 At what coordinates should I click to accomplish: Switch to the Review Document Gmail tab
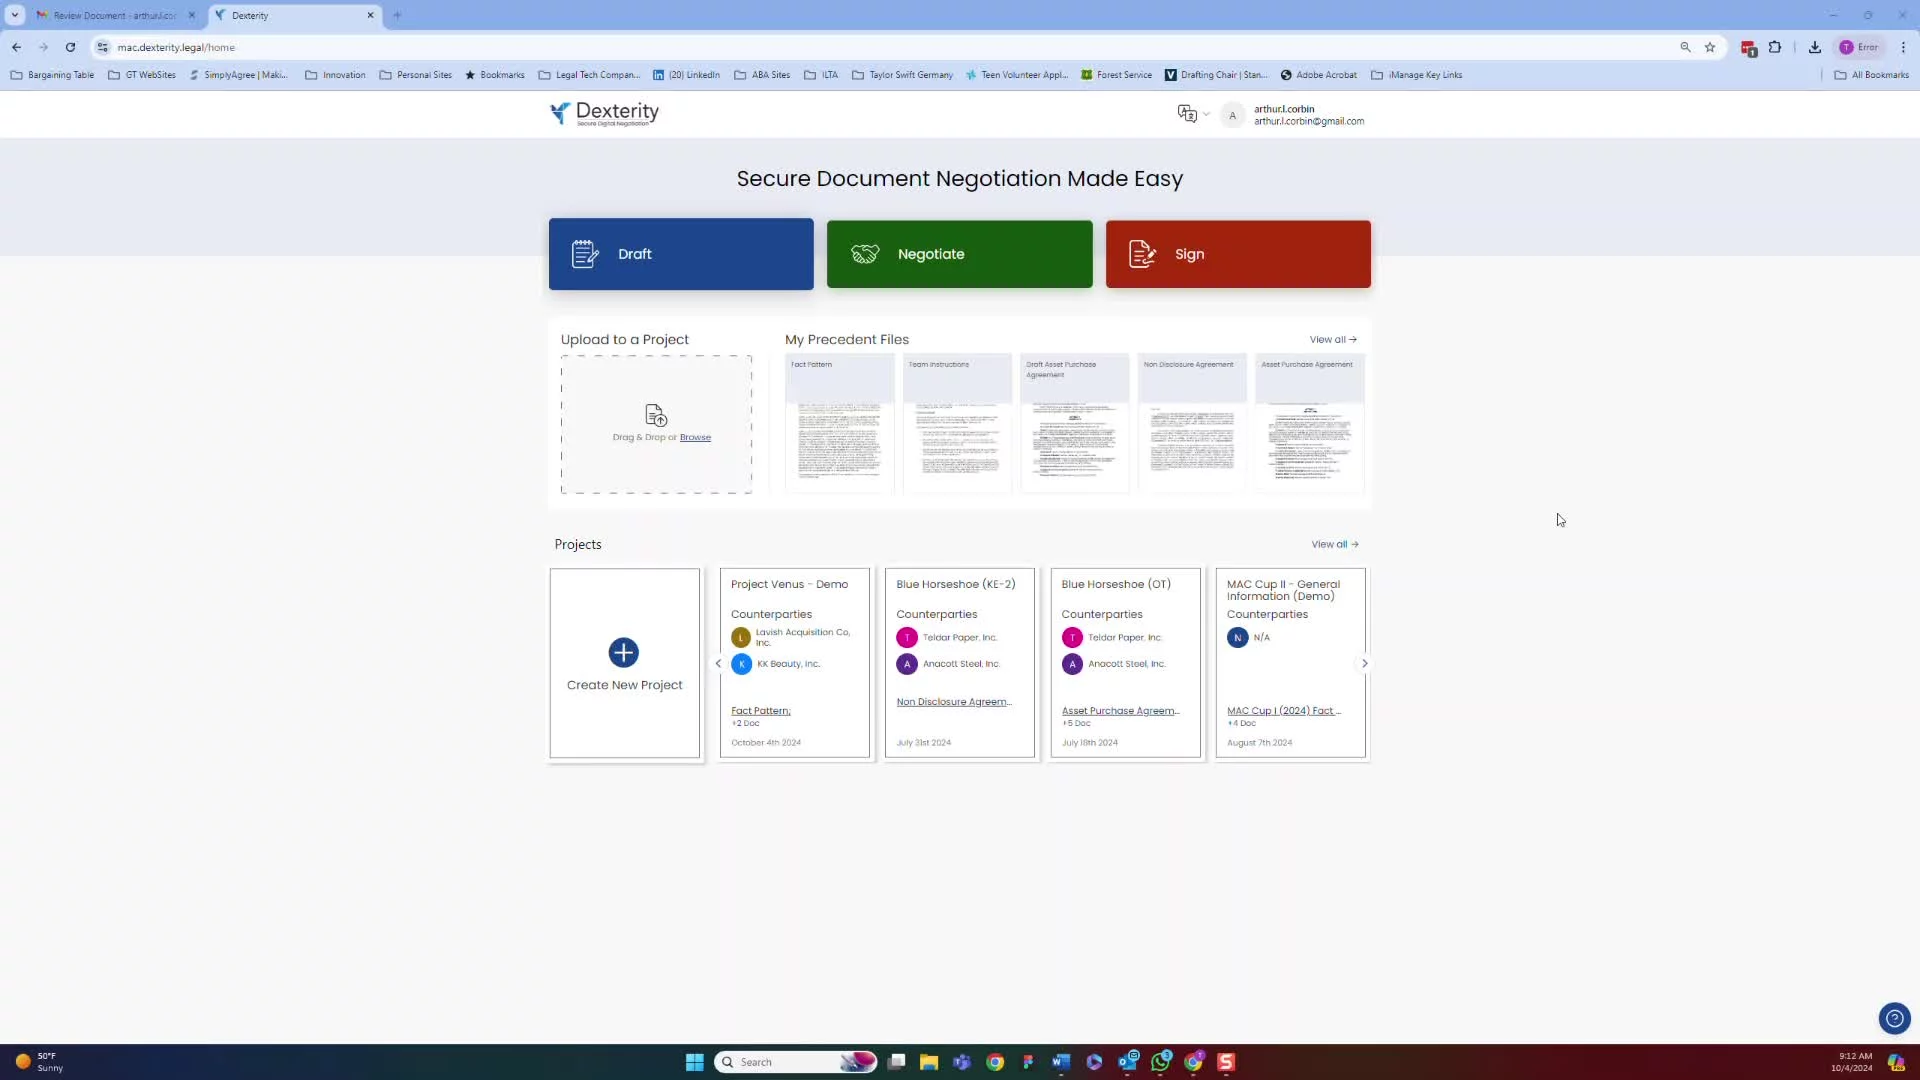tap(114, 15)
